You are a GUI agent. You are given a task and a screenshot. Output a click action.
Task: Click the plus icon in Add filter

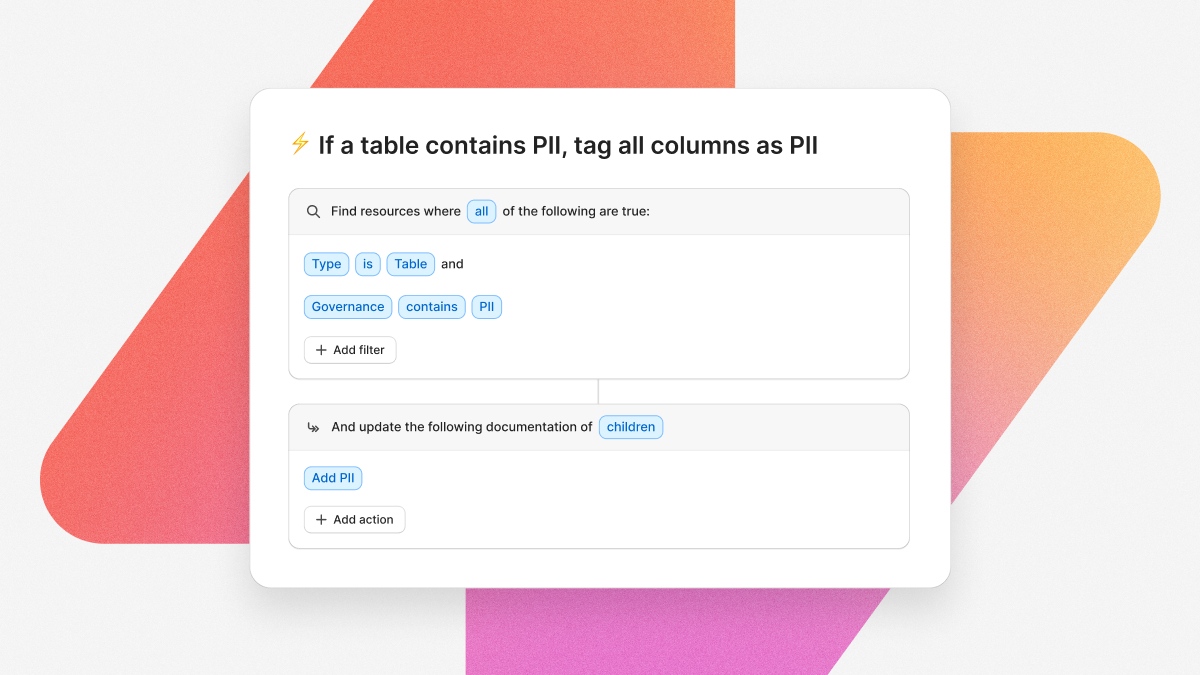321,350
